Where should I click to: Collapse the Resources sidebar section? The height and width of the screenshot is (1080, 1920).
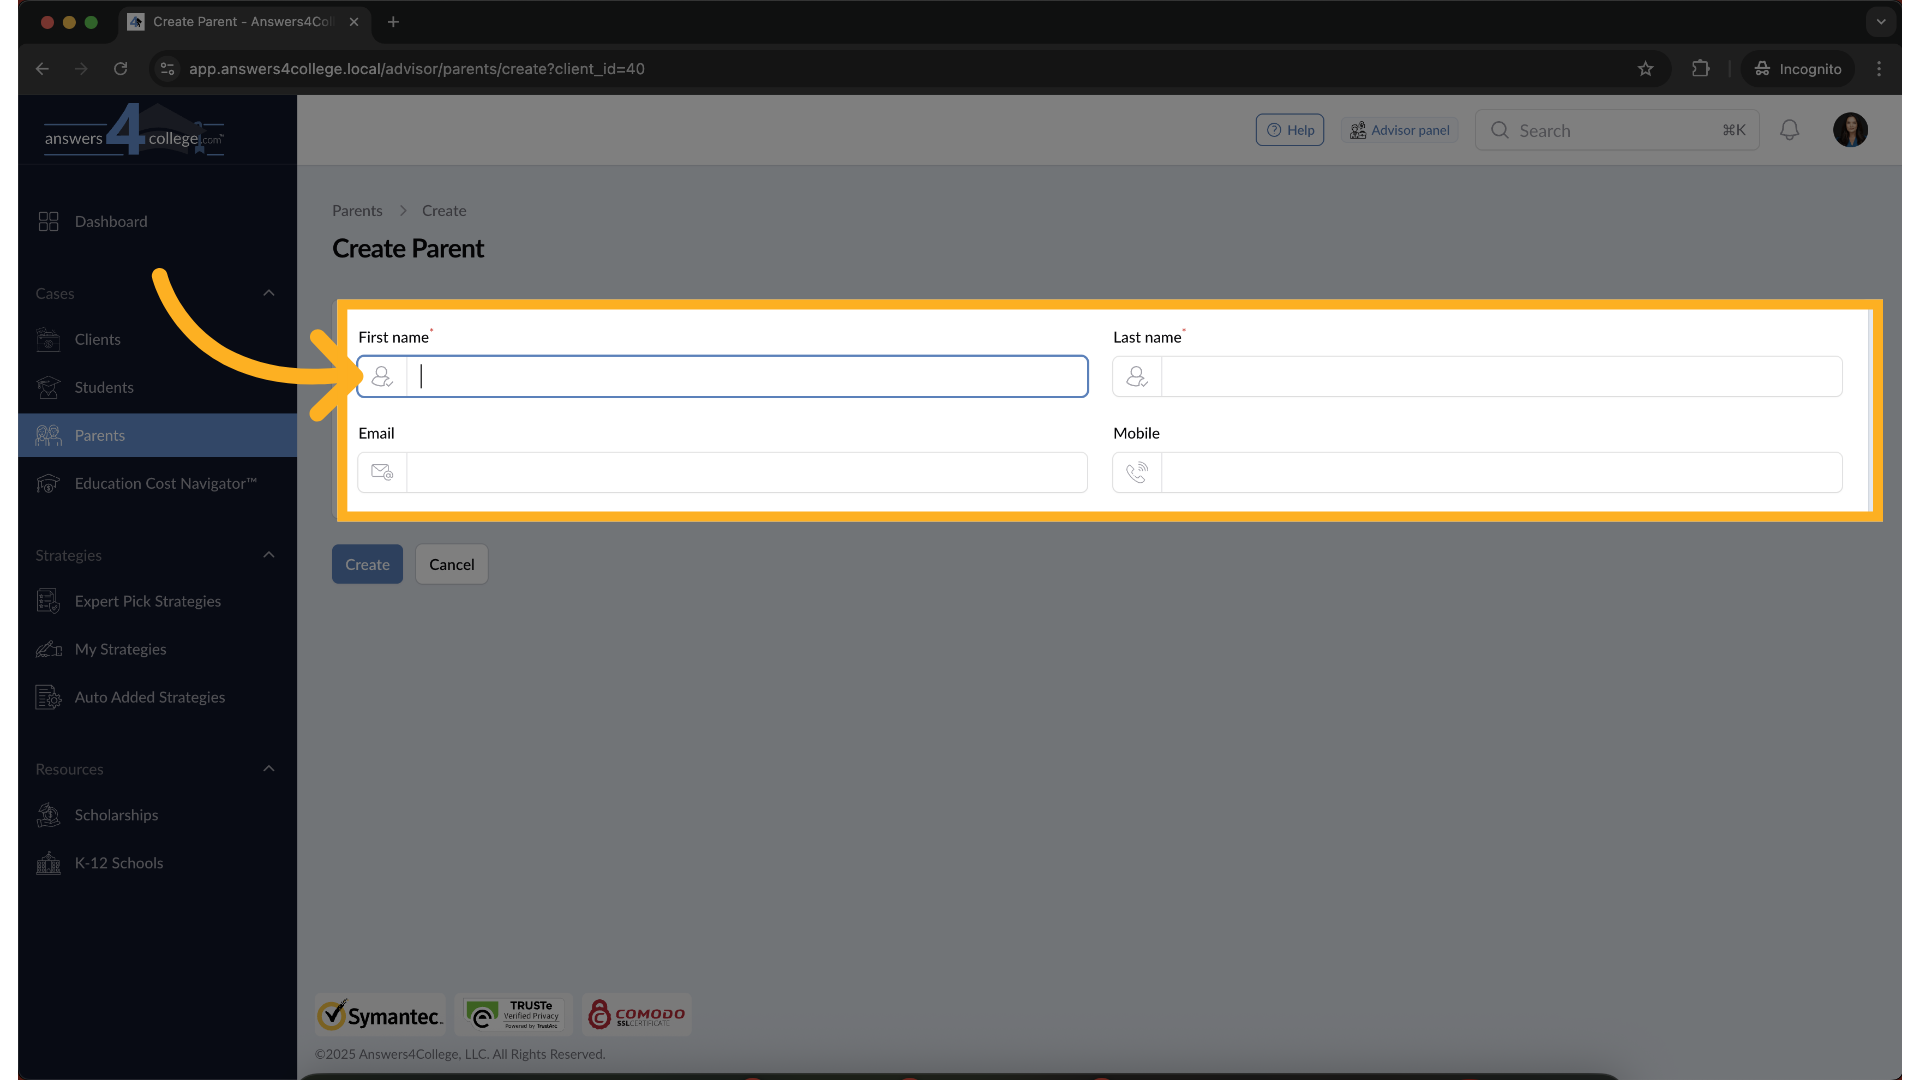(268, 769)
